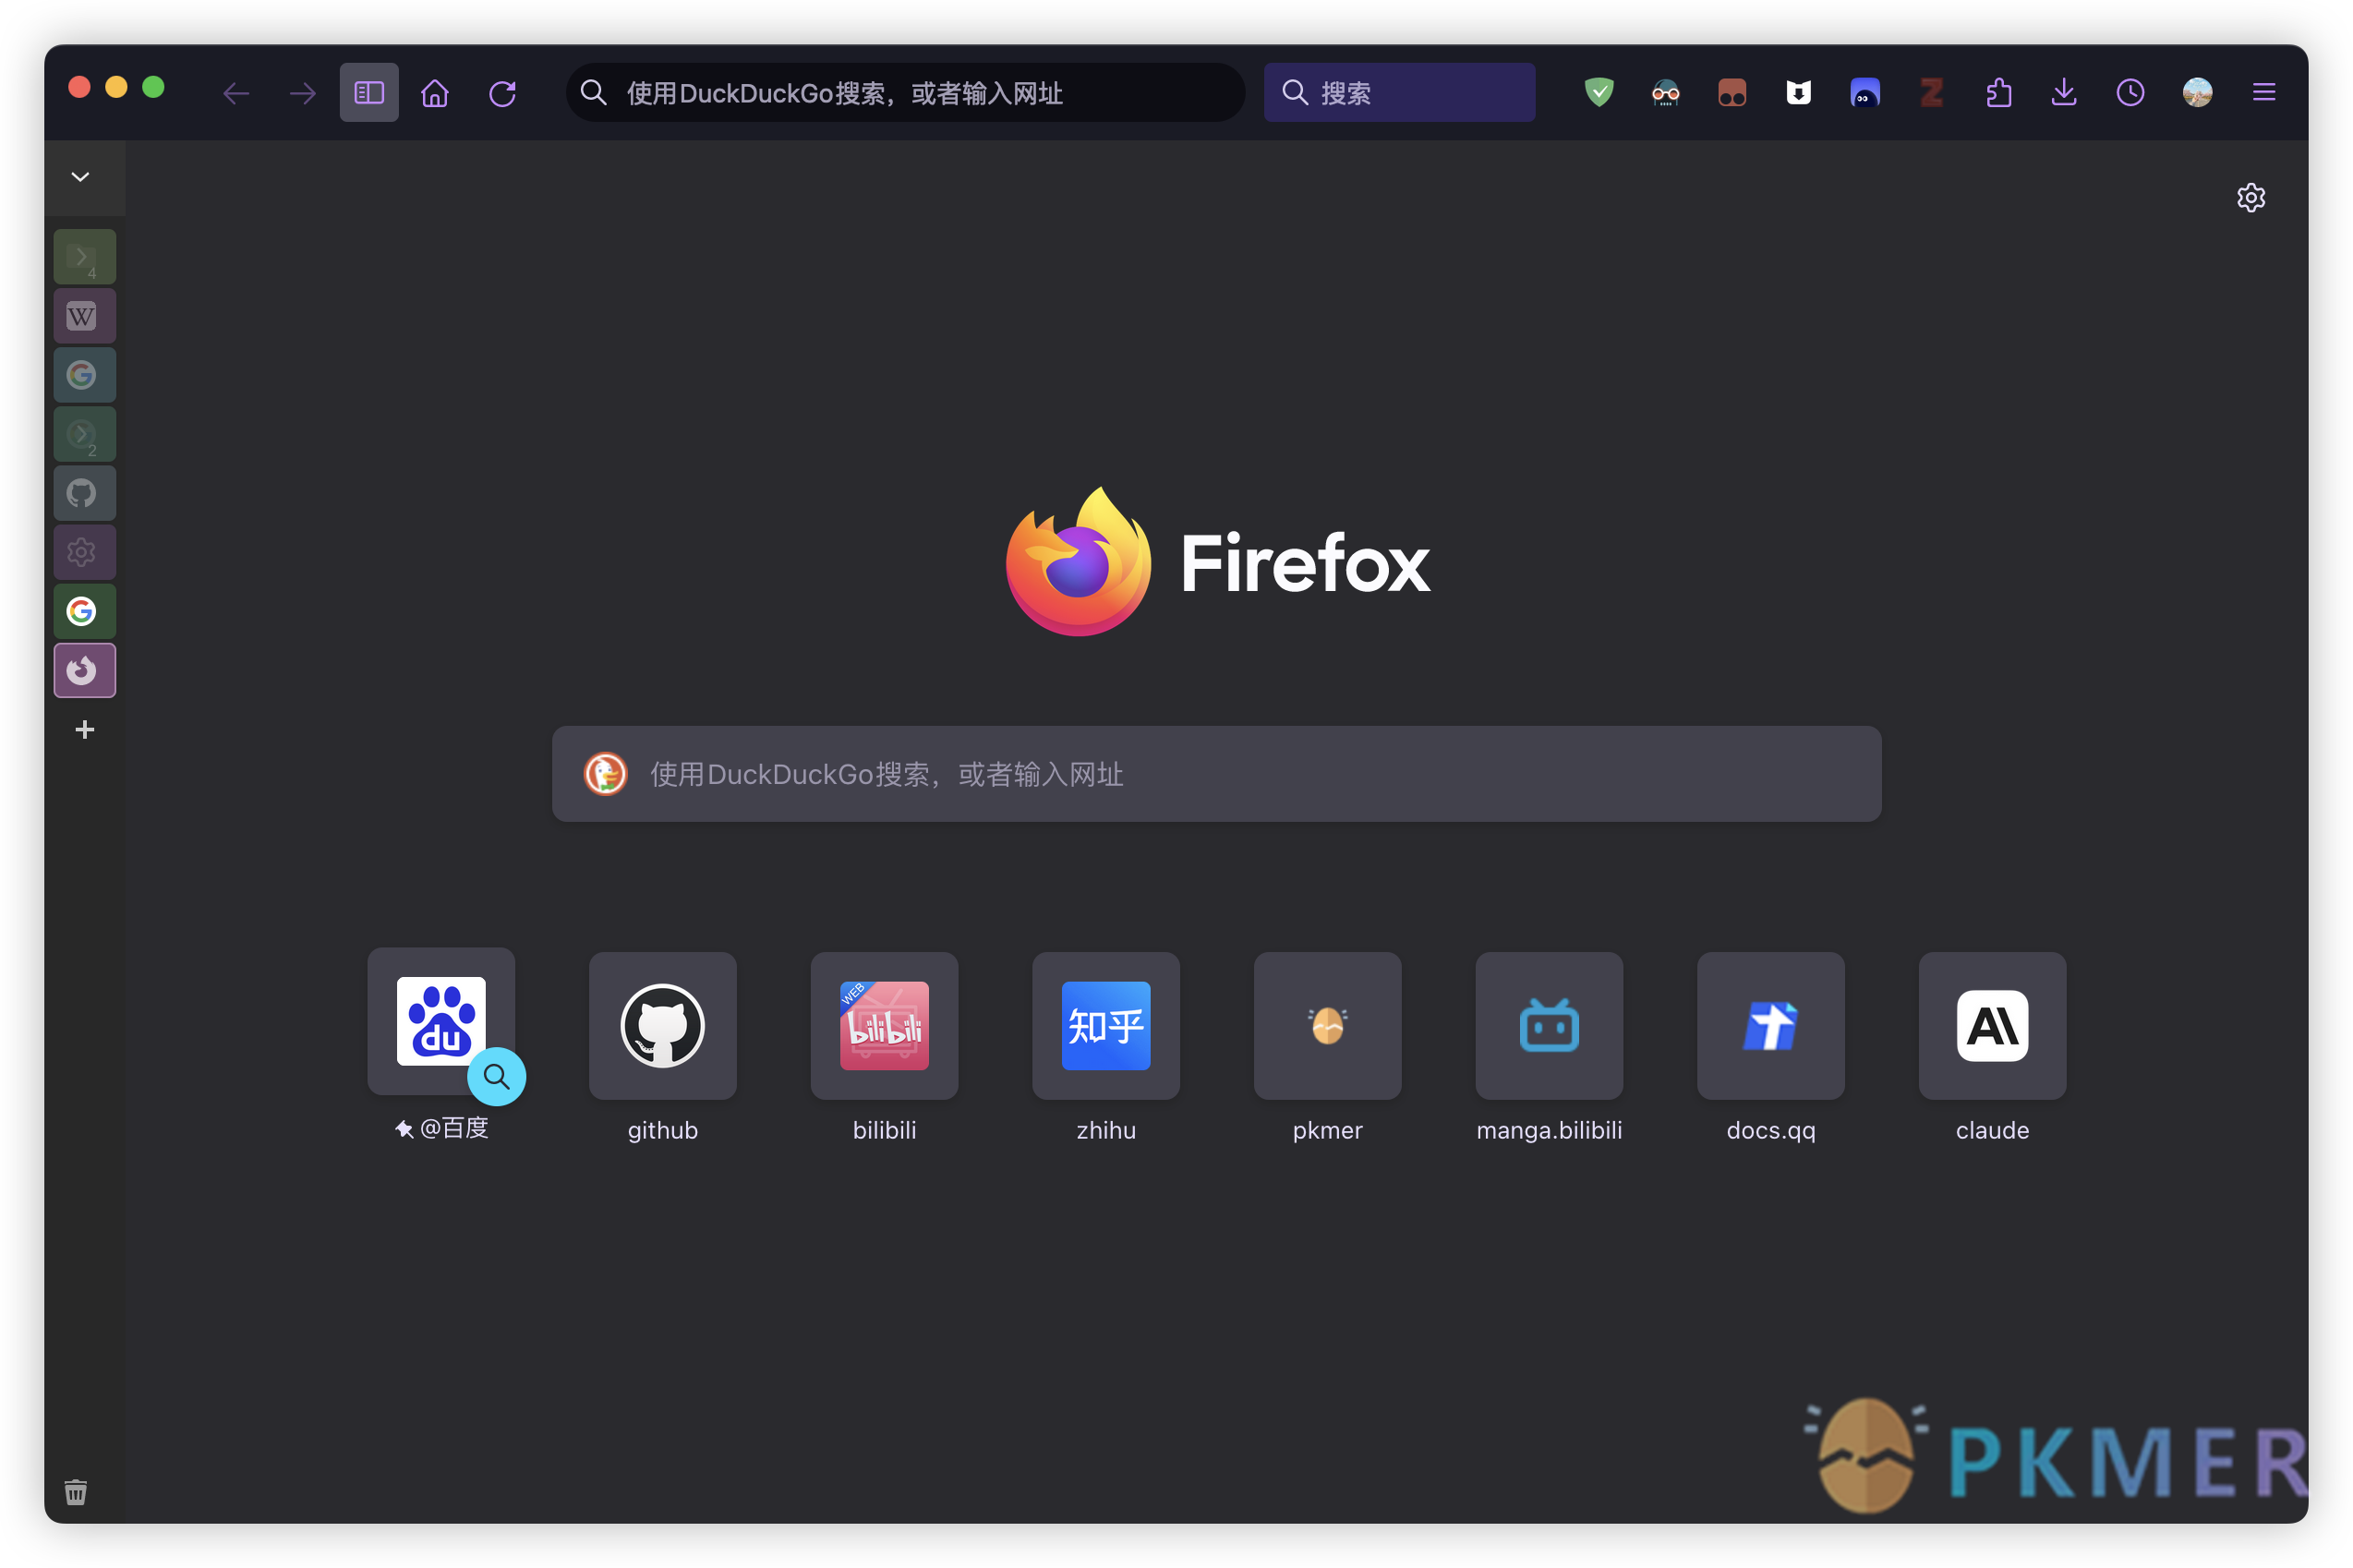Open new tab page customize gear
Image resolution: width=2353 pixels, height=1568 pixels.
point(2250,197)
